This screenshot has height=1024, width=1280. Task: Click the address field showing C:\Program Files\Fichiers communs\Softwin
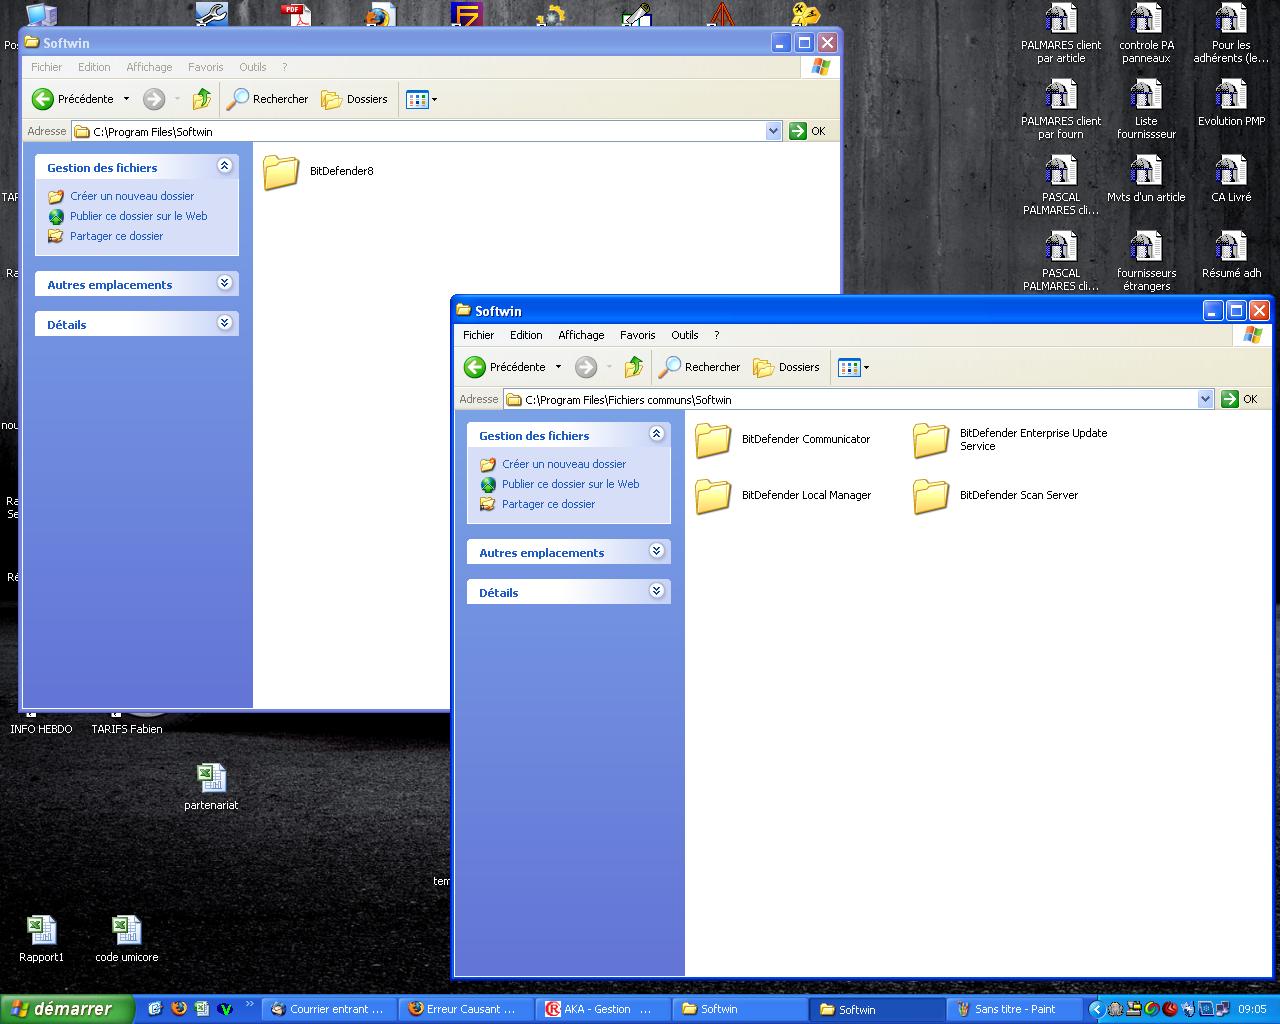[859, 399]
